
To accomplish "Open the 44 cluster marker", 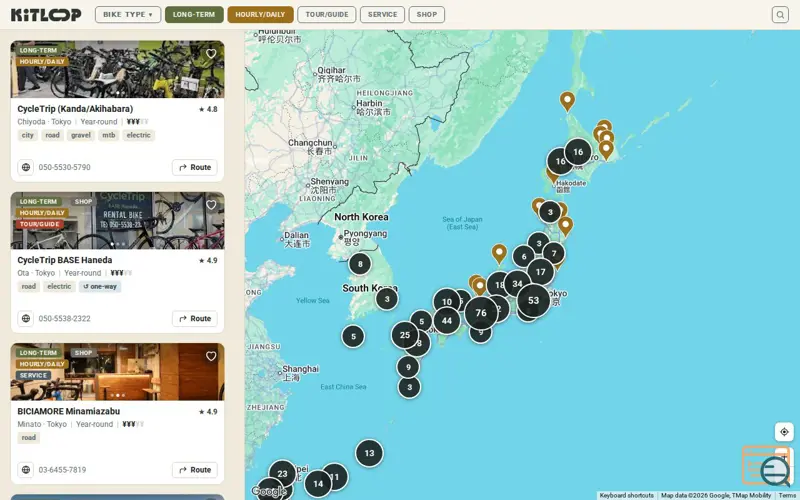I will (x=447, y=321).
